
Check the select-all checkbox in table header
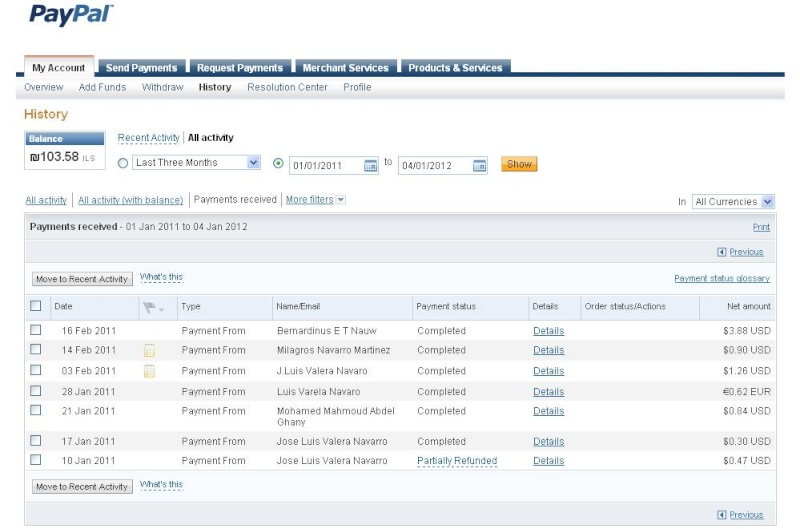coord(36,306)
